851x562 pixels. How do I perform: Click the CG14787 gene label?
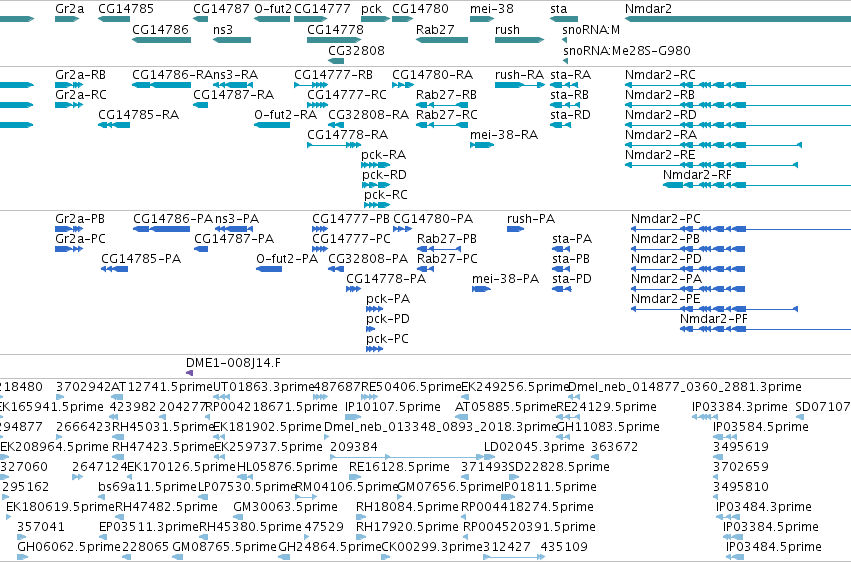[221, 9]
